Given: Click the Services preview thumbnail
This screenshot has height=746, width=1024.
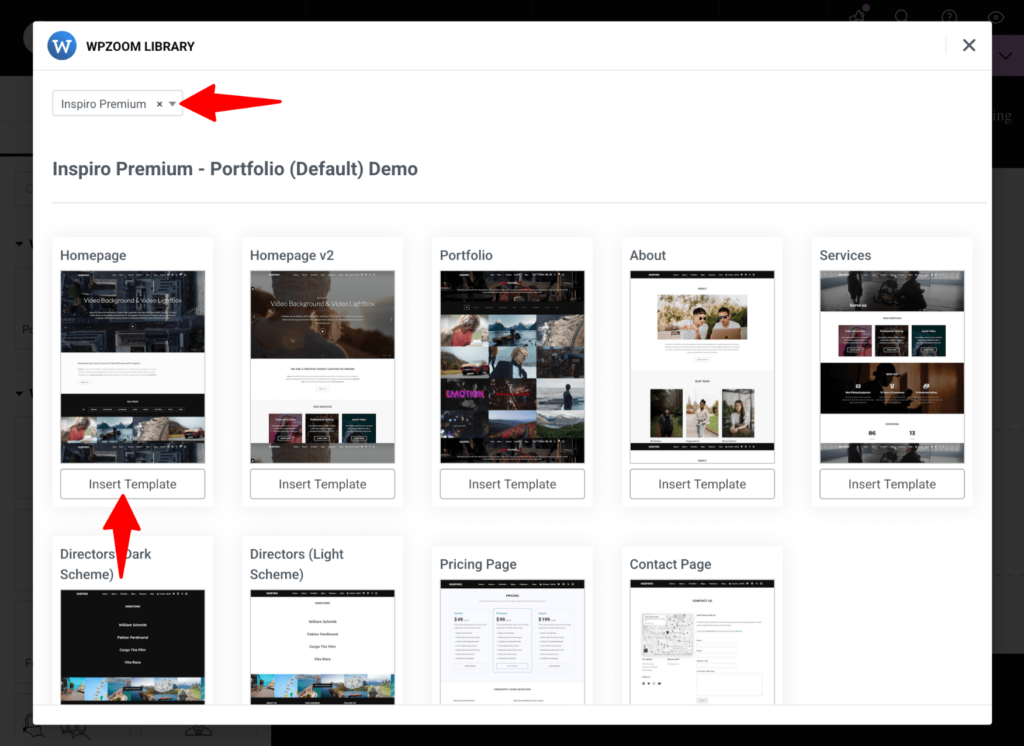Looking at the screenshot, I should [892, 366].
